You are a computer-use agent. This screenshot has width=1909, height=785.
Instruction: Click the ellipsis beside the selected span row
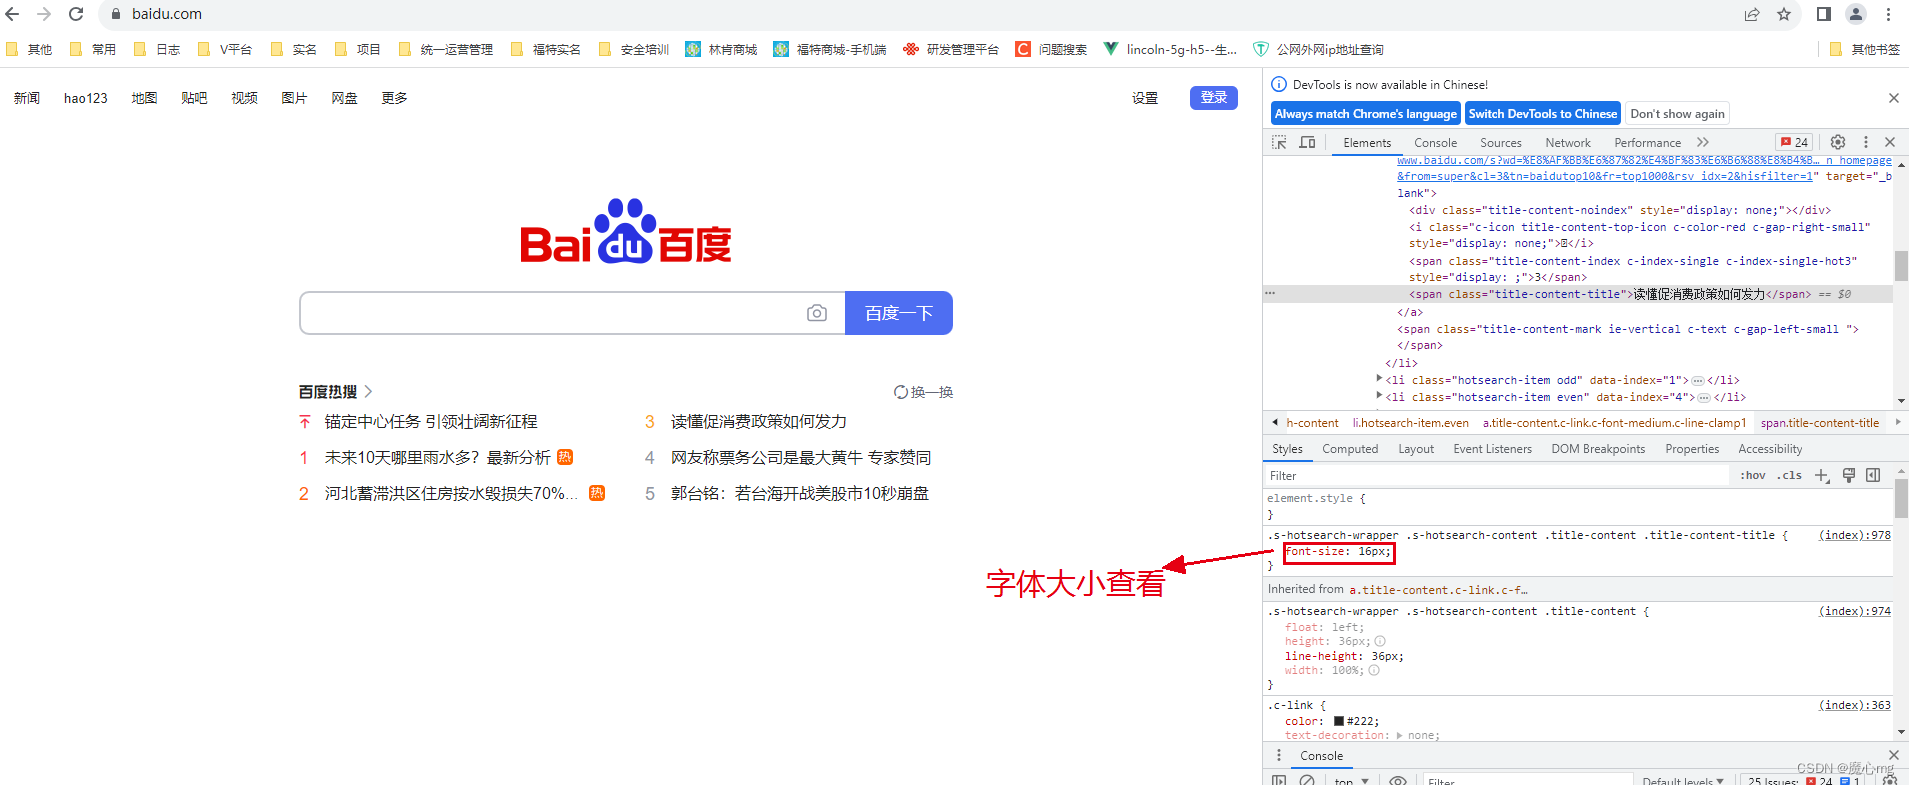1270,294
